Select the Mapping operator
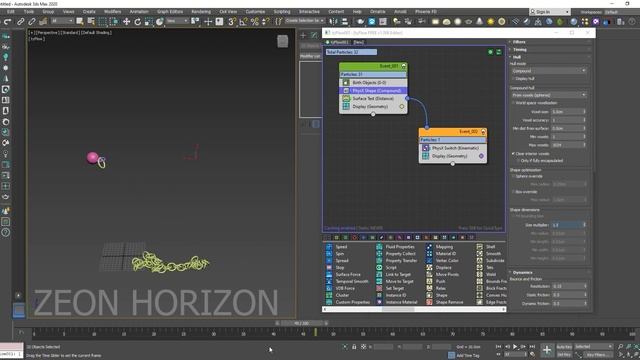Screen dimensions: 640x360 pos(440,247)
